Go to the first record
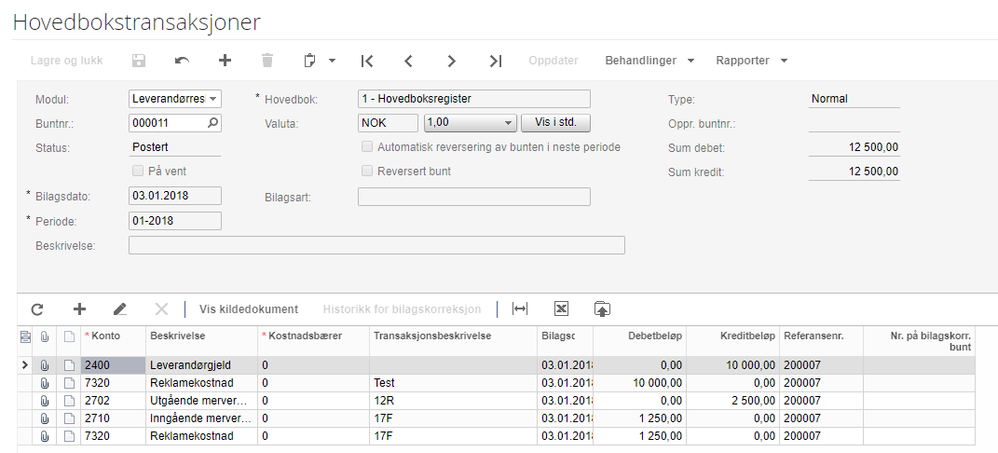 367,61
